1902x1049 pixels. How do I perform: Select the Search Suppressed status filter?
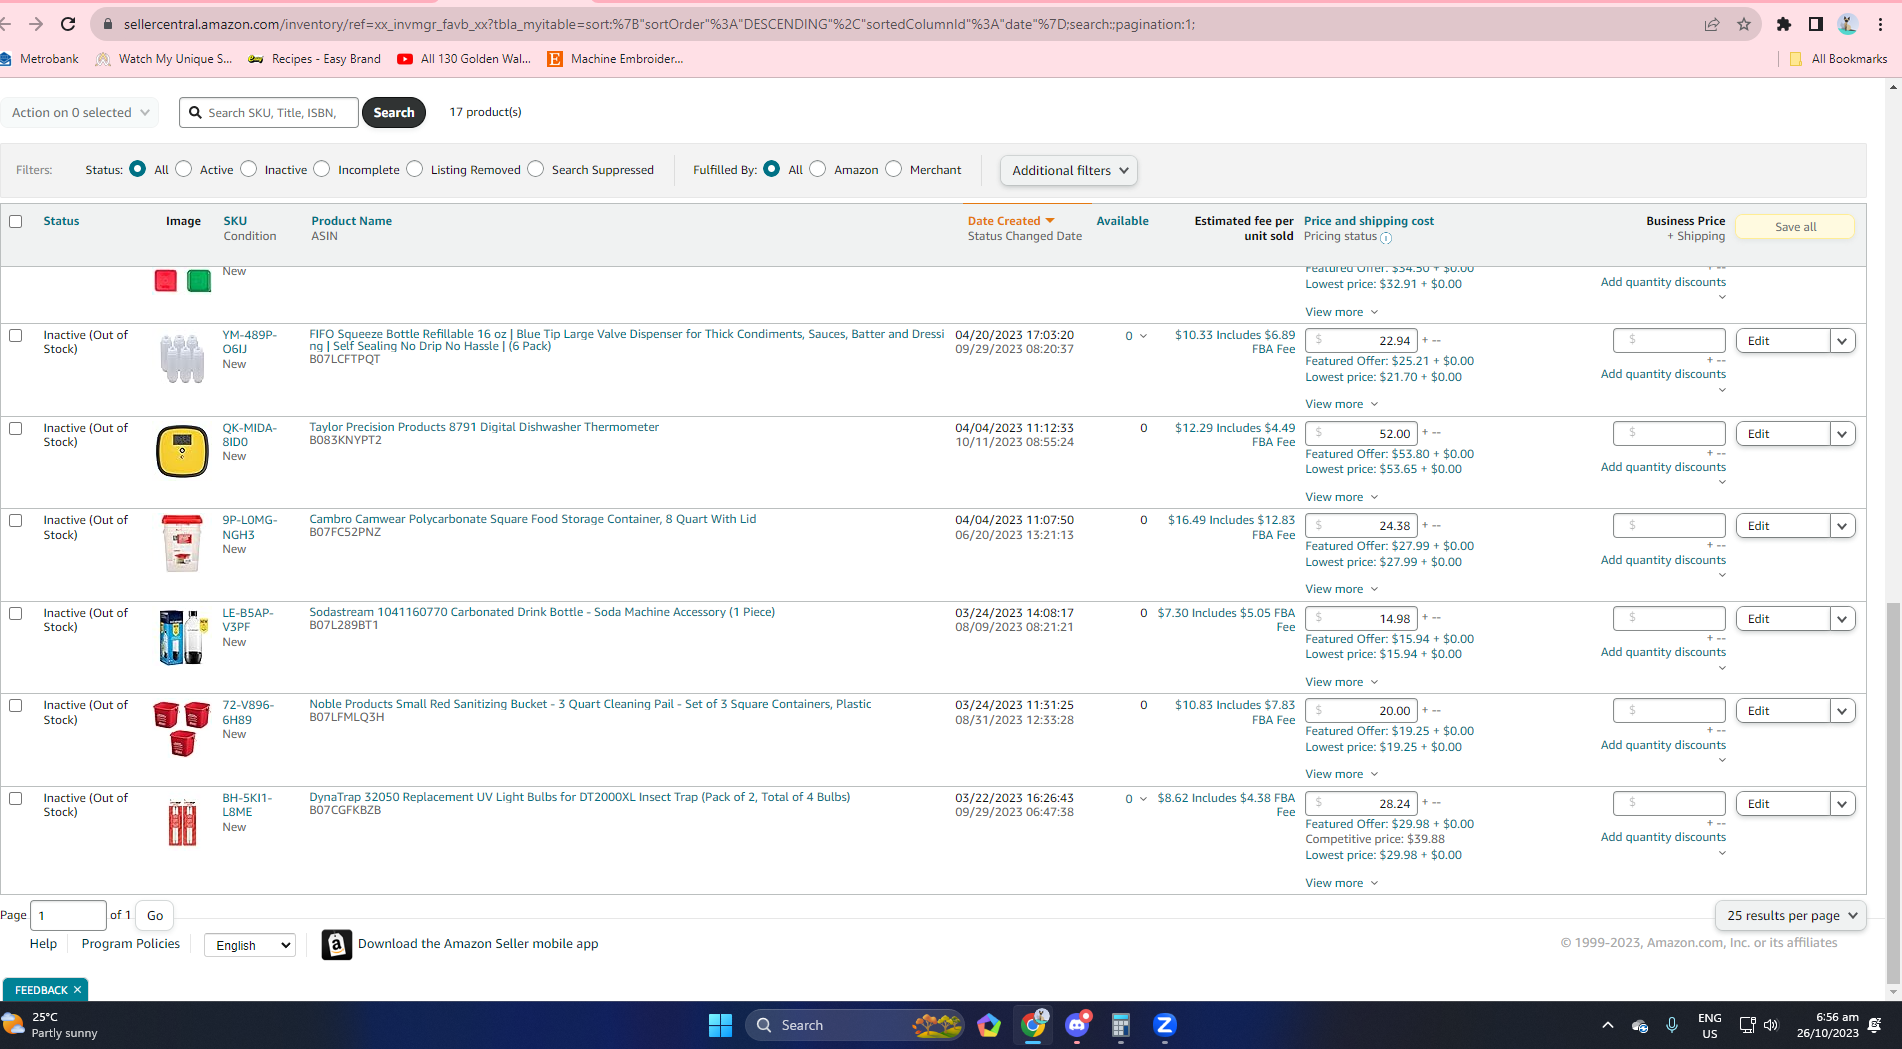[536, 169]
